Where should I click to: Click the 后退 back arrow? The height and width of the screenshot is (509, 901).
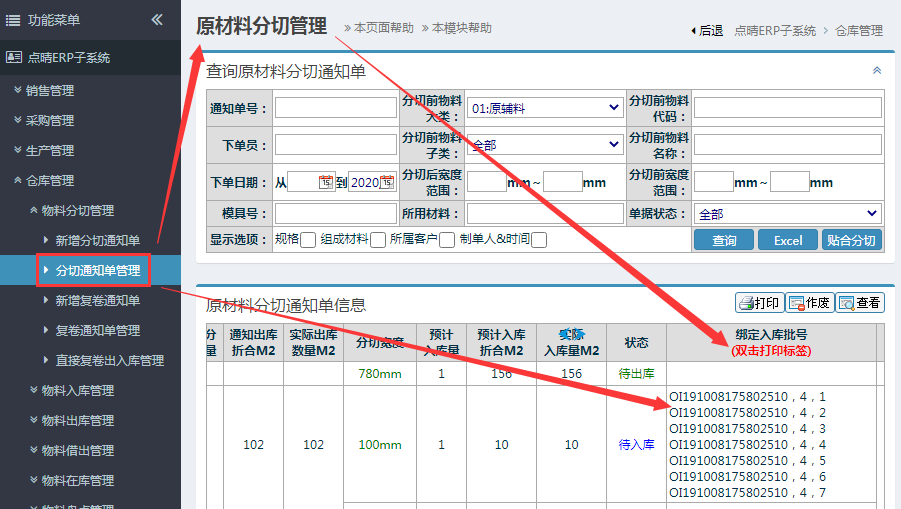click(x=707, y=31)
